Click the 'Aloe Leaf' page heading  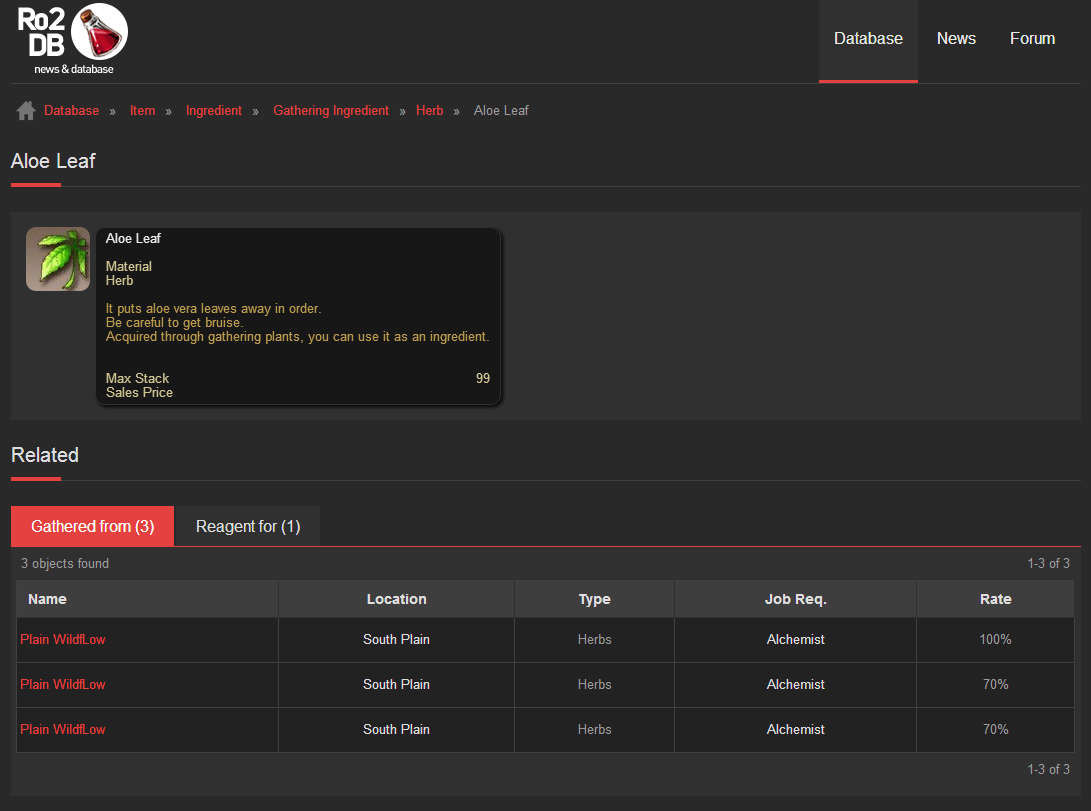coord(53,161)
